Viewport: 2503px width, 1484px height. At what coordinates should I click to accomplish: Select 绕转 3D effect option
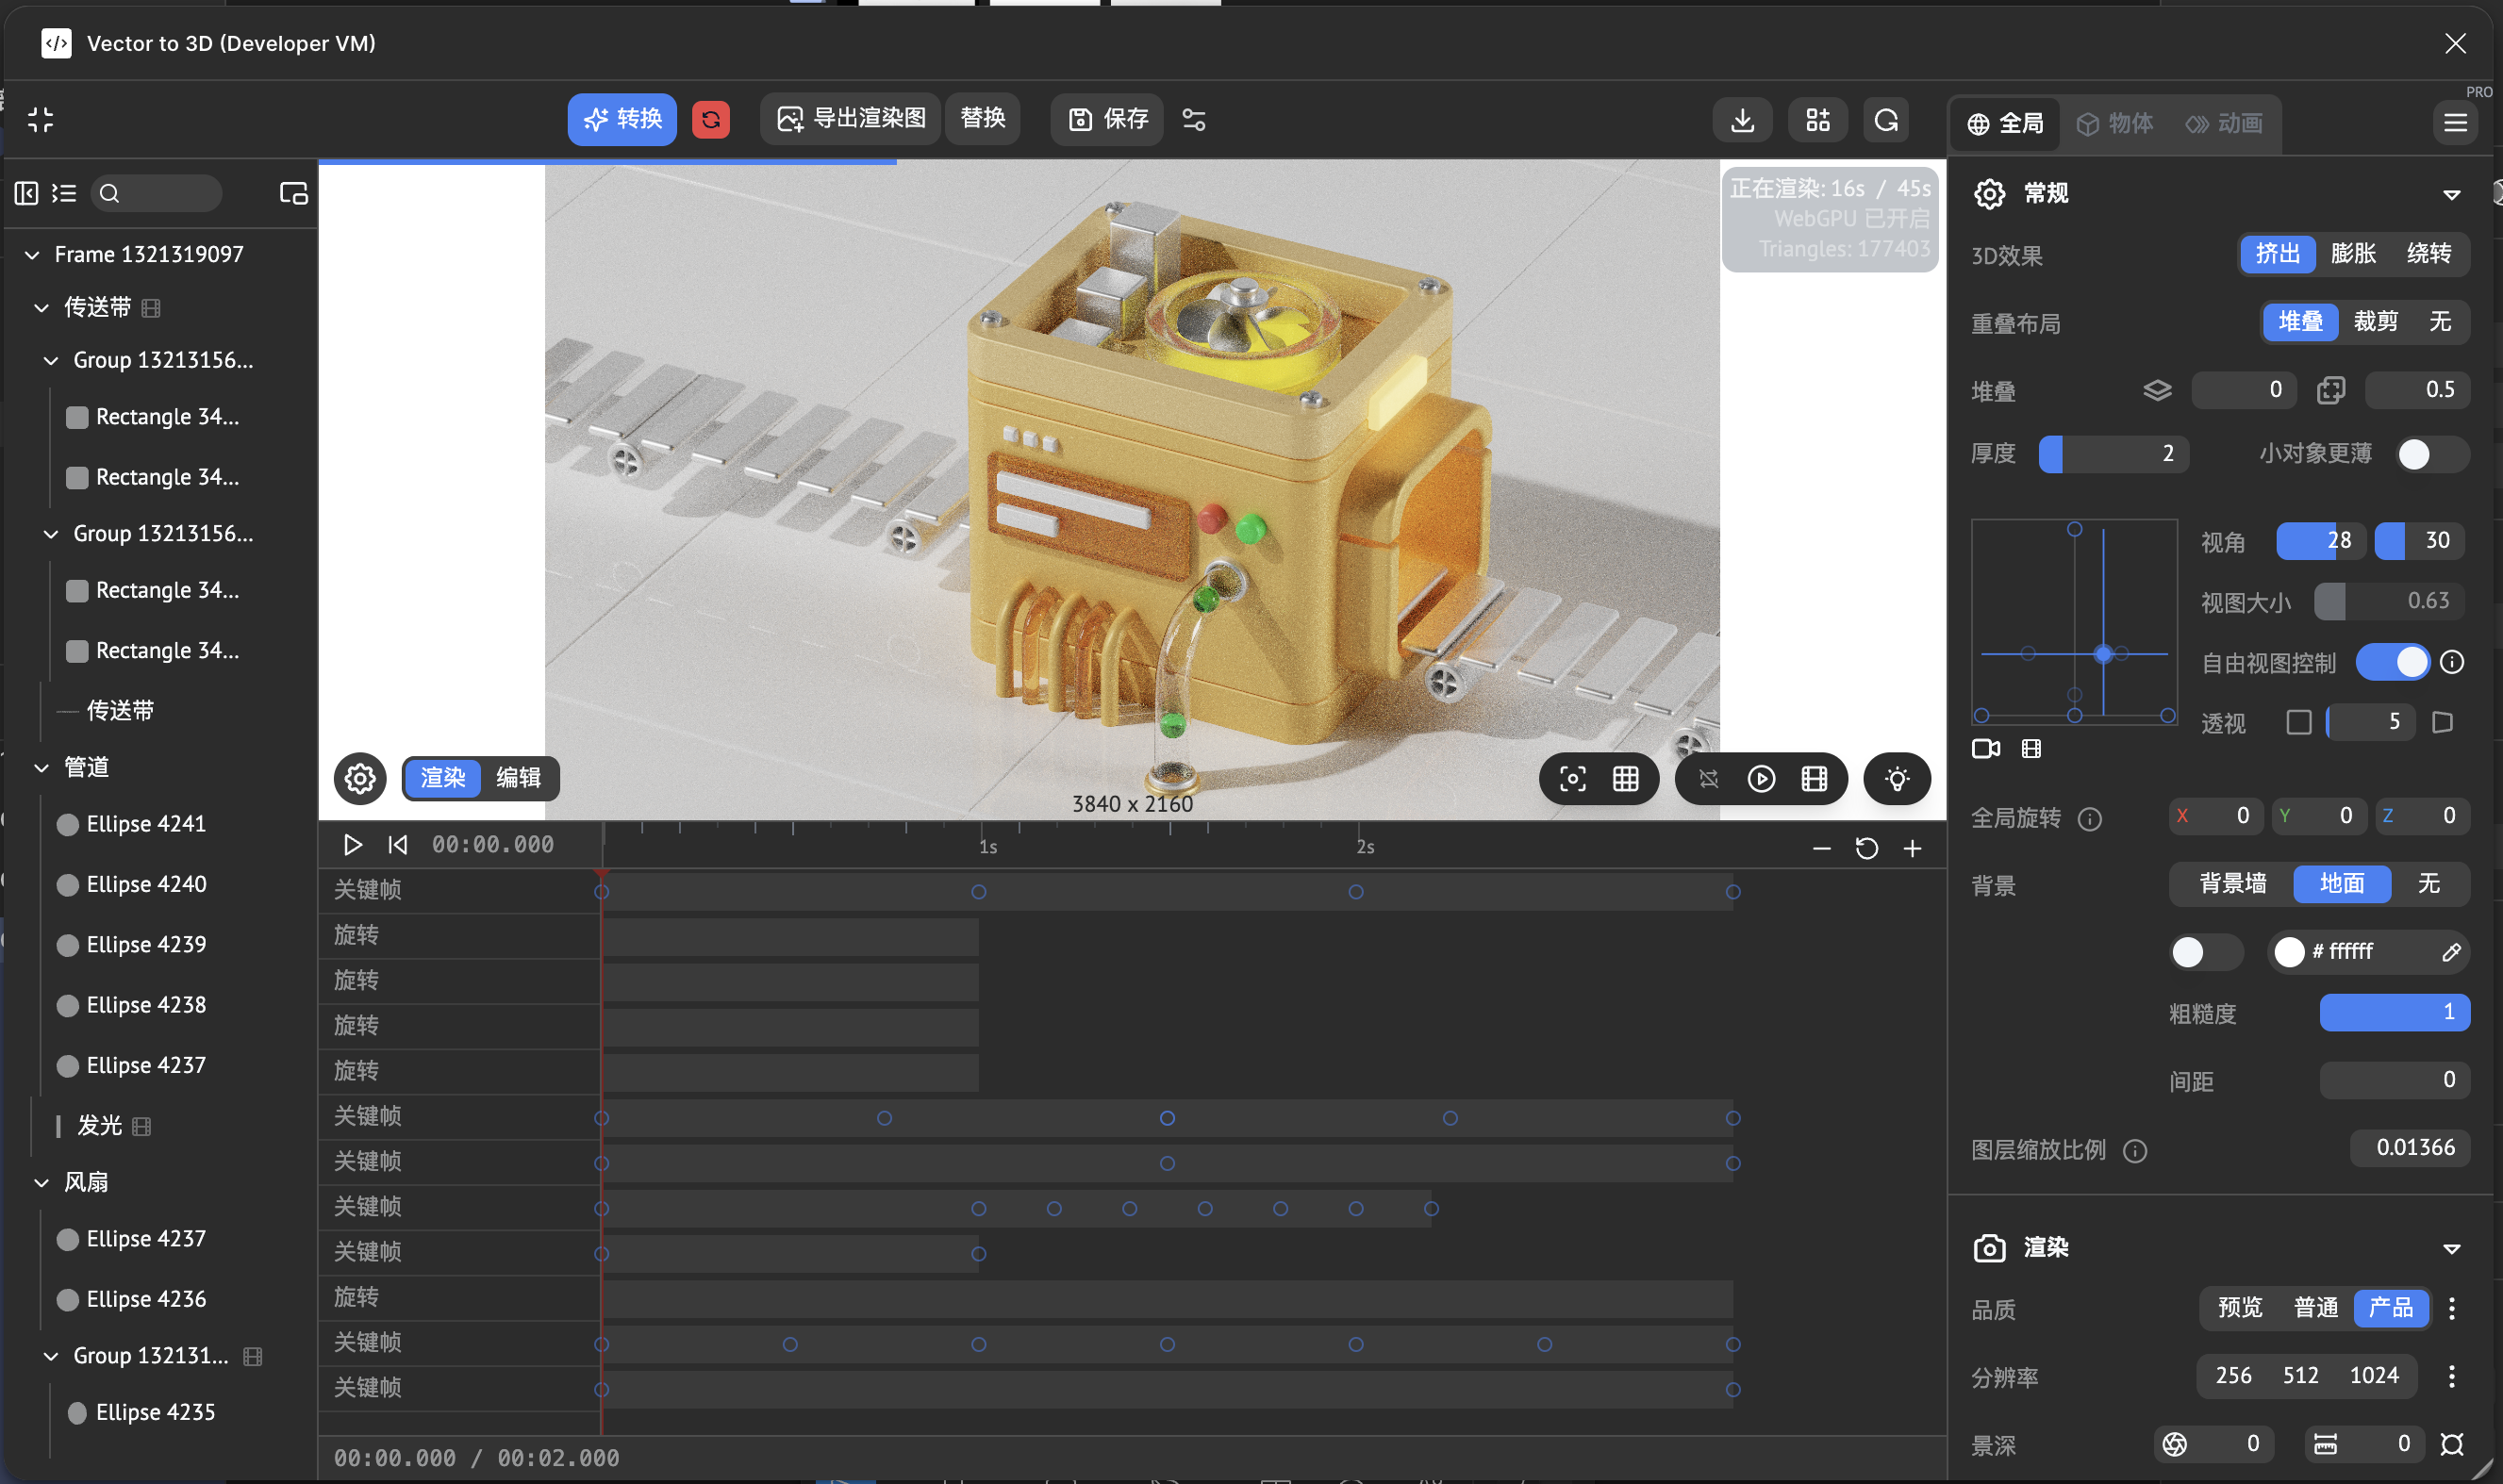[x=2428, y=254]
